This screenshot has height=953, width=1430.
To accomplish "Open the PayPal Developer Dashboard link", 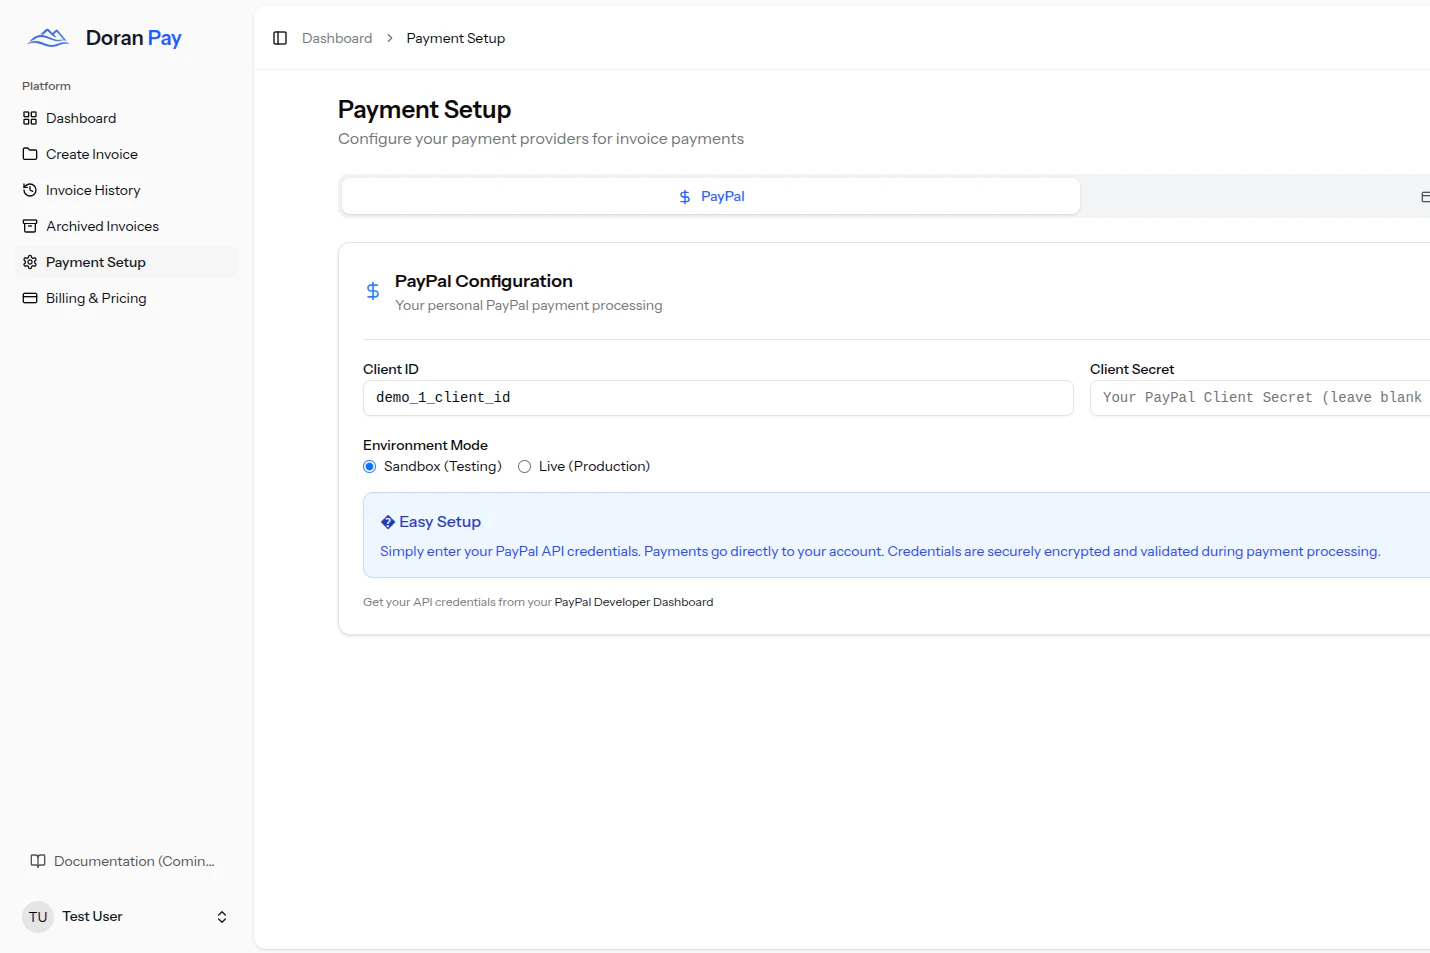I will 633,601.
